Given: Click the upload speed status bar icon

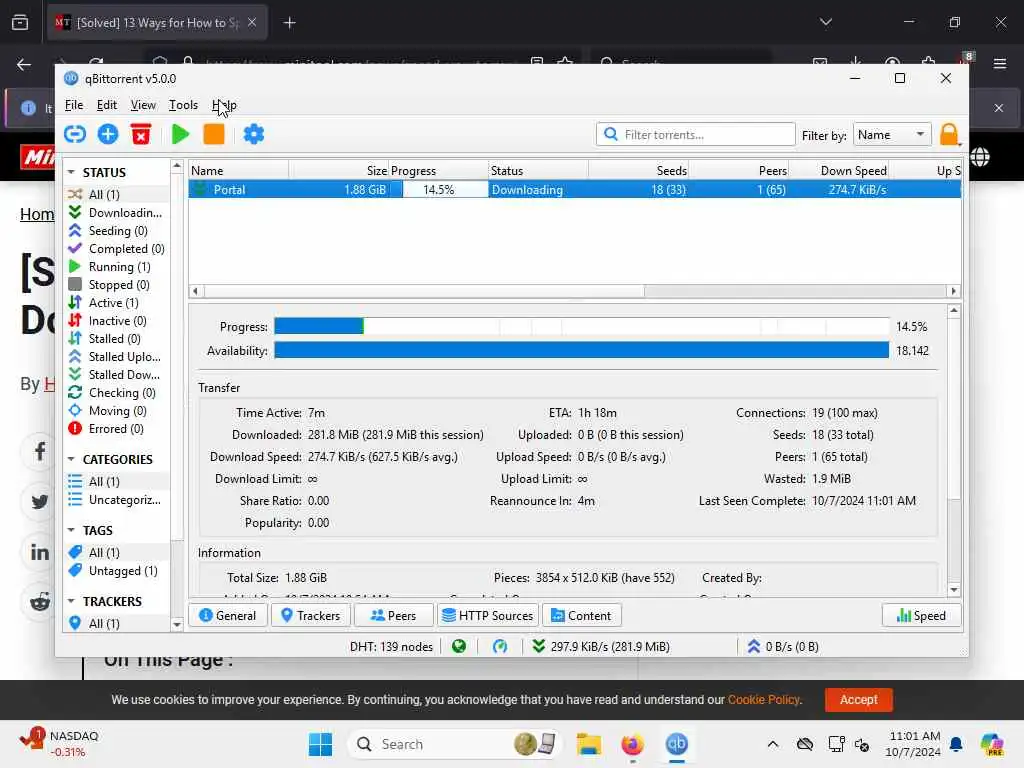Looking at the screenshot, I should [754, 647].
